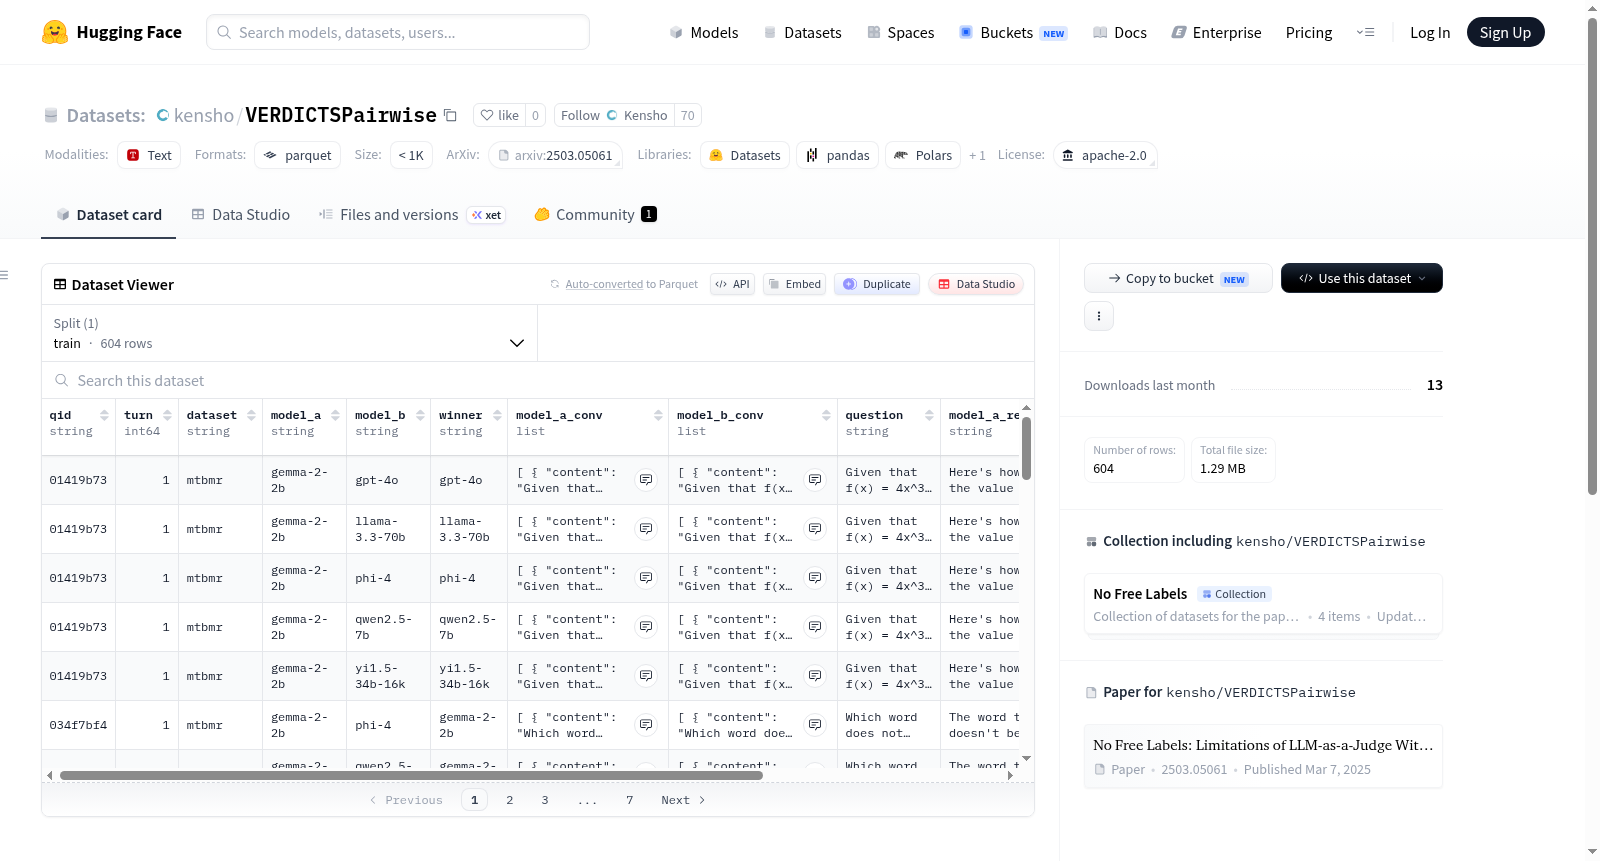This screenshot has width=1600, height=861.
Task: Open the Community tab
Action: pos(595,214)
